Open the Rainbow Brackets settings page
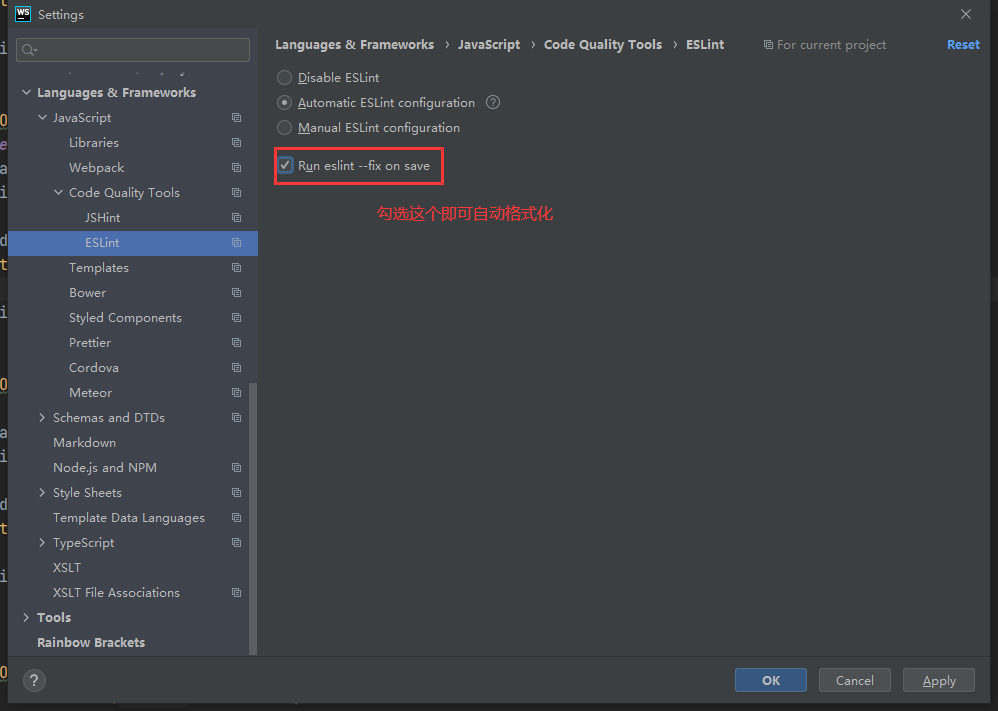This screenshot has height=711, width=998. [91, 642]
